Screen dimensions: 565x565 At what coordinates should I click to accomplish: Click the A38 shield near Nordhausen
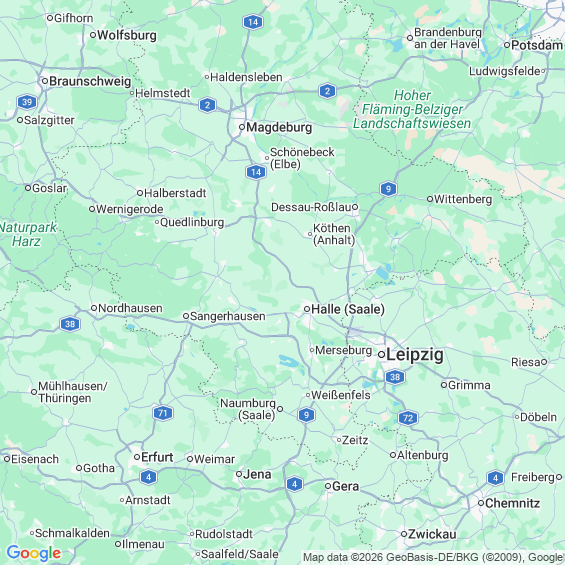pos(70,324)
